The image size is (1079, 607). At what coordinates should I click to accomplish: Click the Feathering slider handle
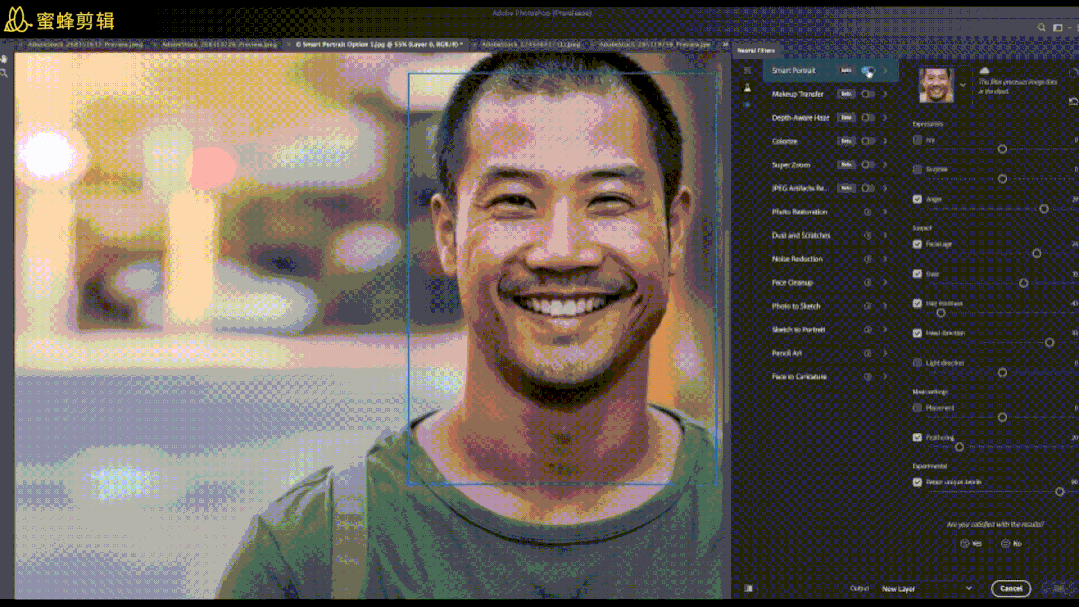pyautogui.click(x=959, y=447)
